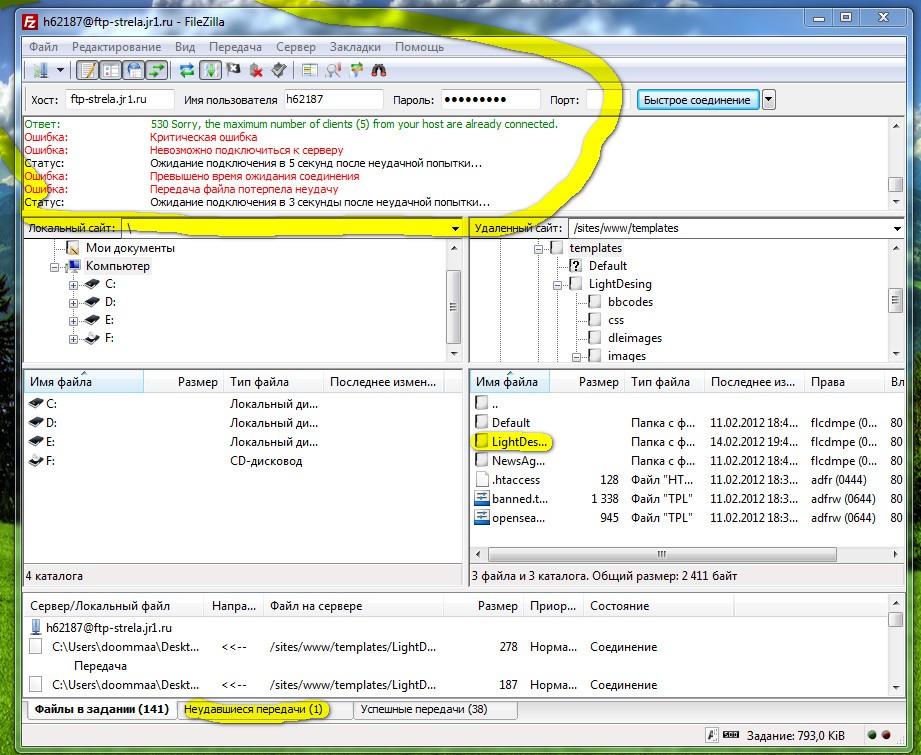Click the Reconnect to last server icon
Image resolution: width=921 pixels, height=755 pixels.
coord(278,71)
